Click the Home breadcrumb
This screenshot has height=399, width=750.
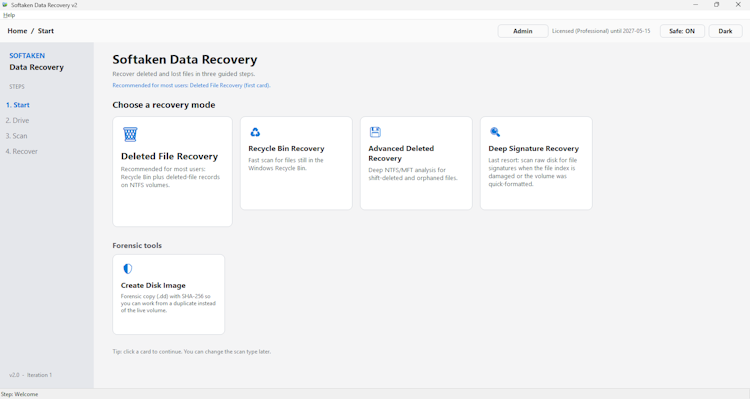pos(17,31)
